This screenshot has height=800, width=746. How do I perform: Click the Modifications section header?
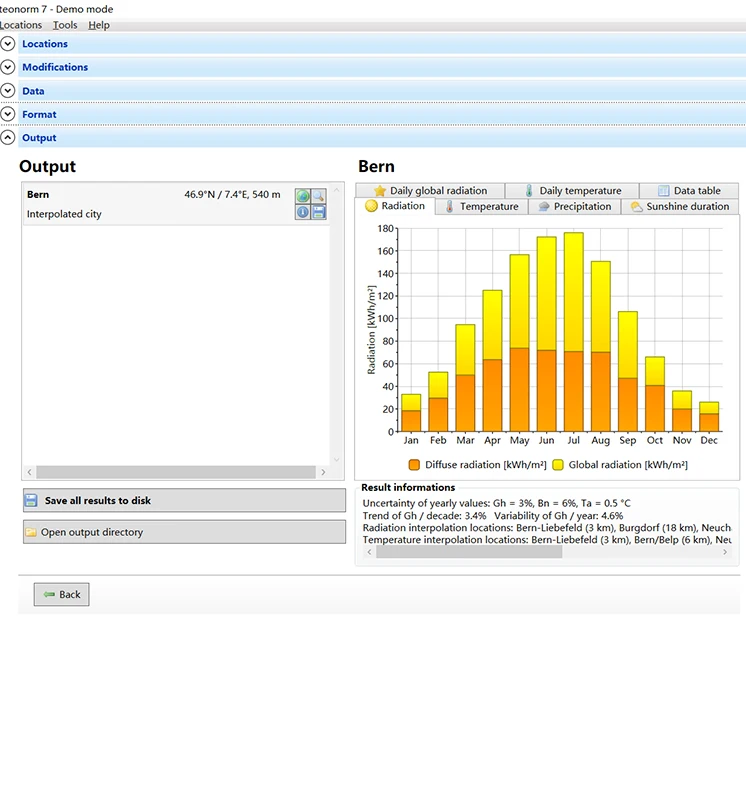point(382,67)
